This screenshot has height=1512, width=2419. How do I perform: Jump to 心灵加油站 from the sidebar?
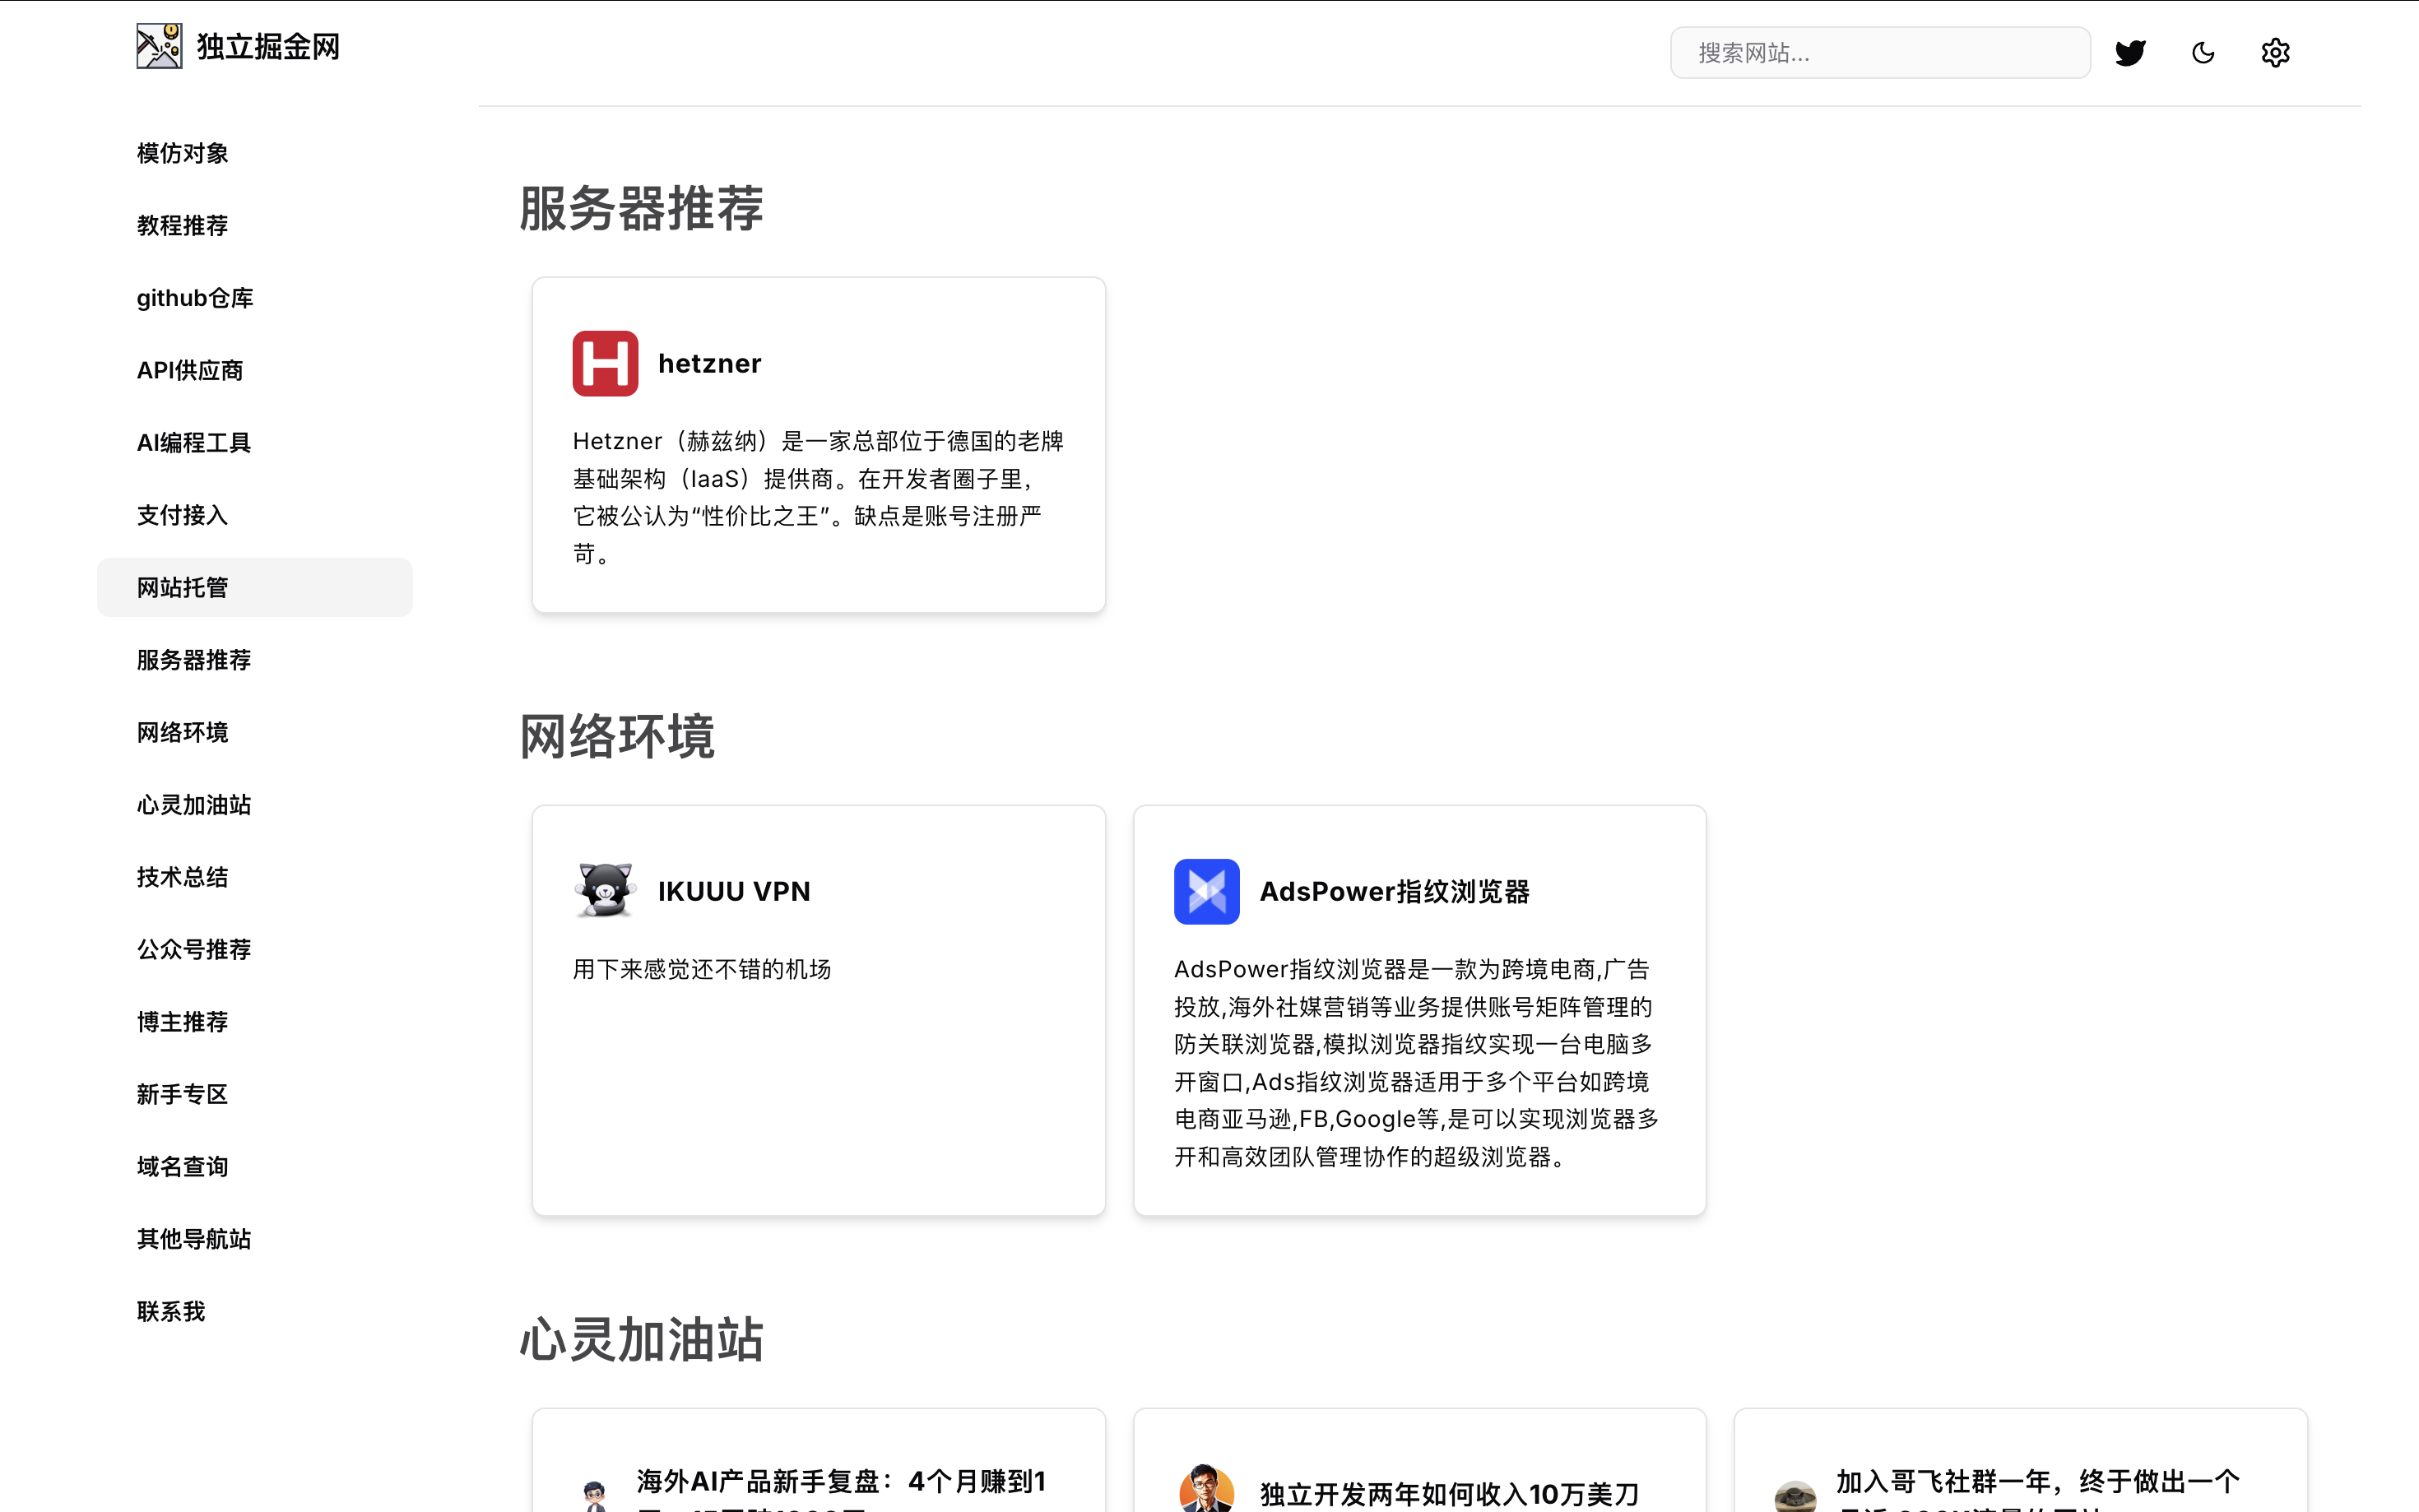(194, 805)
